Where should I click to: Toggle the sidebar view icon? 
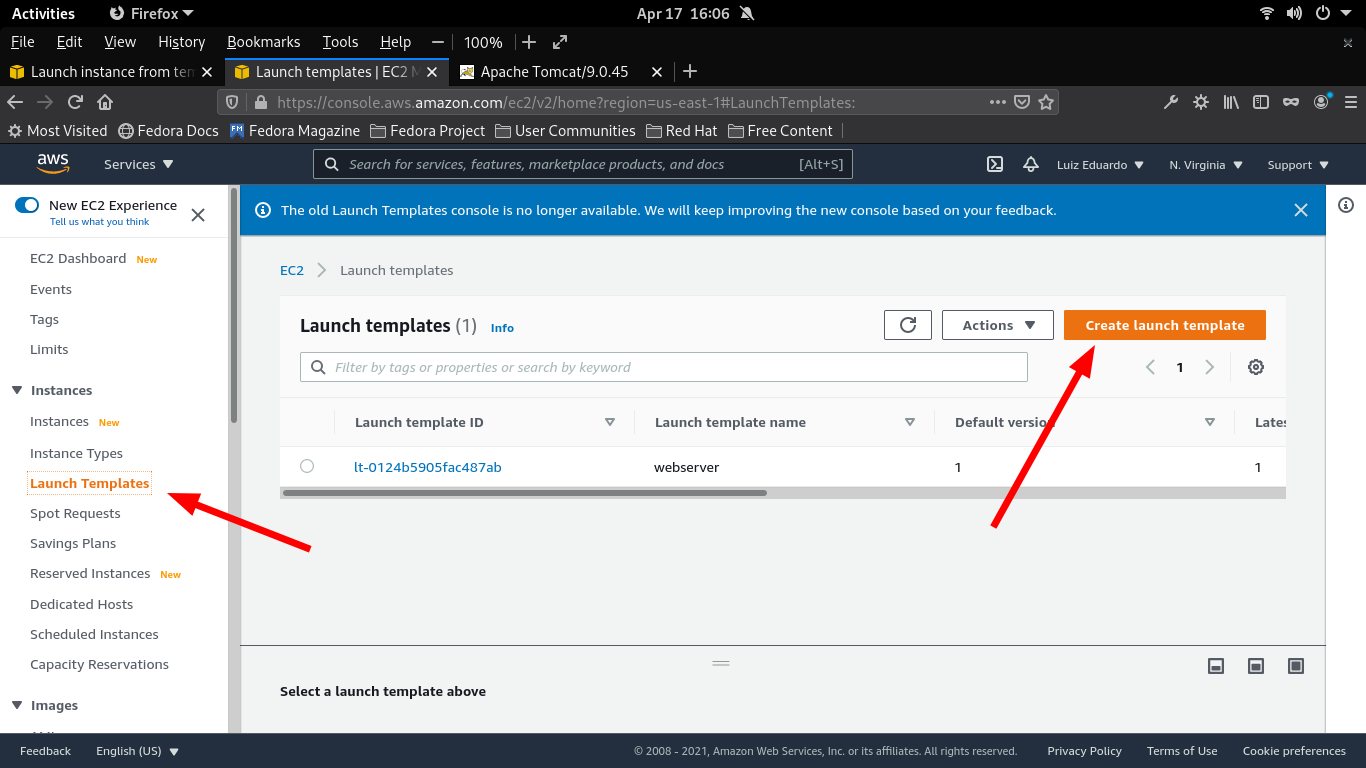point(1261,102)
